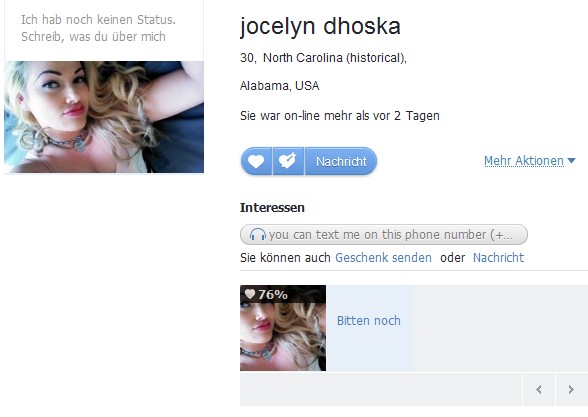The image size is (588, 417).
Task: Click the blue Nachricht button
Action: pos(341,161)
